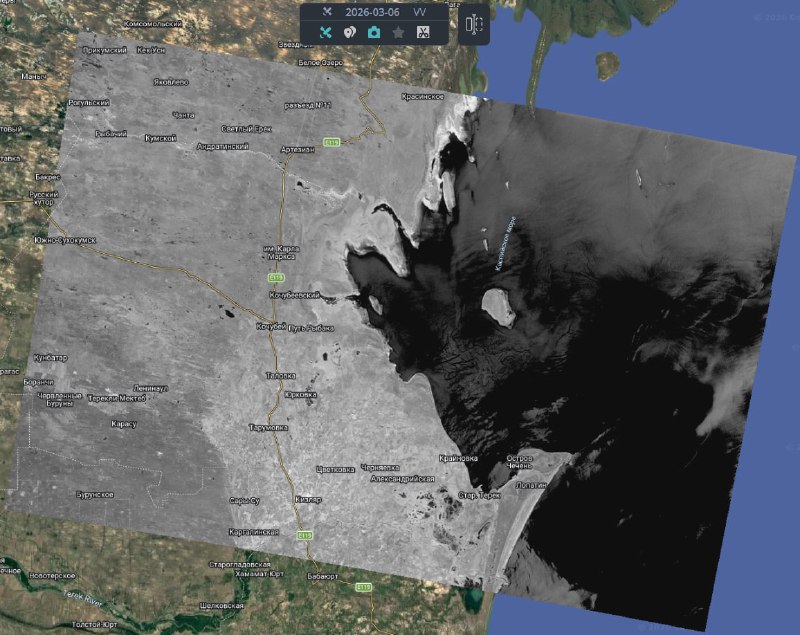Click the Артезиан settlement label
The image size is (800, 635).
pos(298,149)
